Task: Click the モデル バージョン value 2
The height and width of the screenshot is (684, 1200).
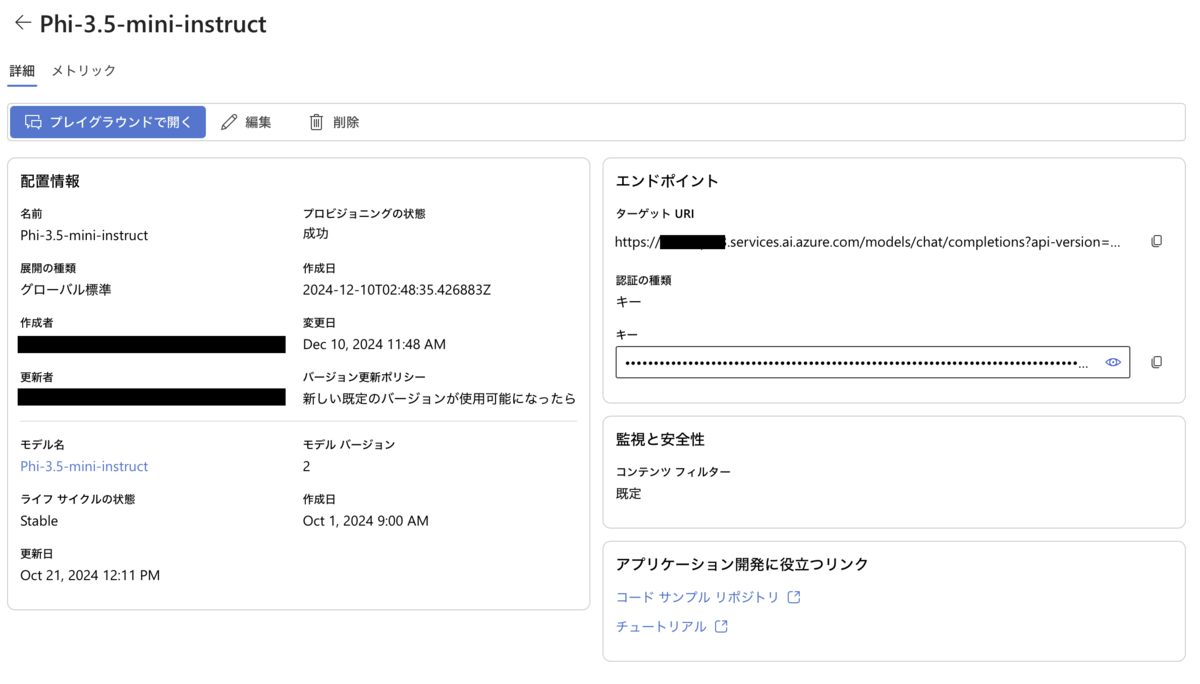Action: [x=307, y=466]
